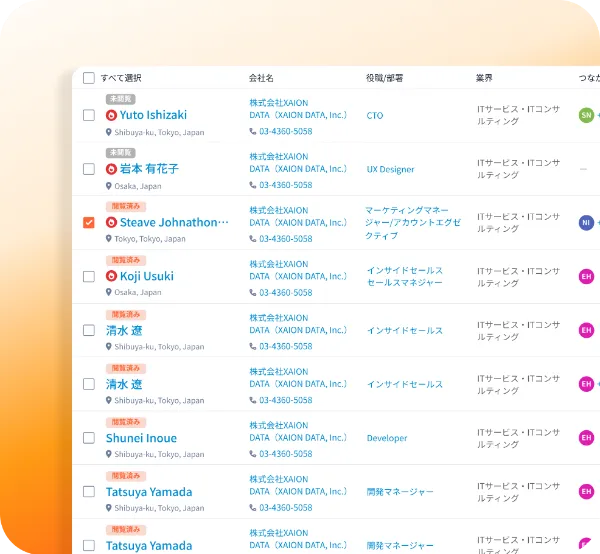Click the 会社名 column header

261,78
